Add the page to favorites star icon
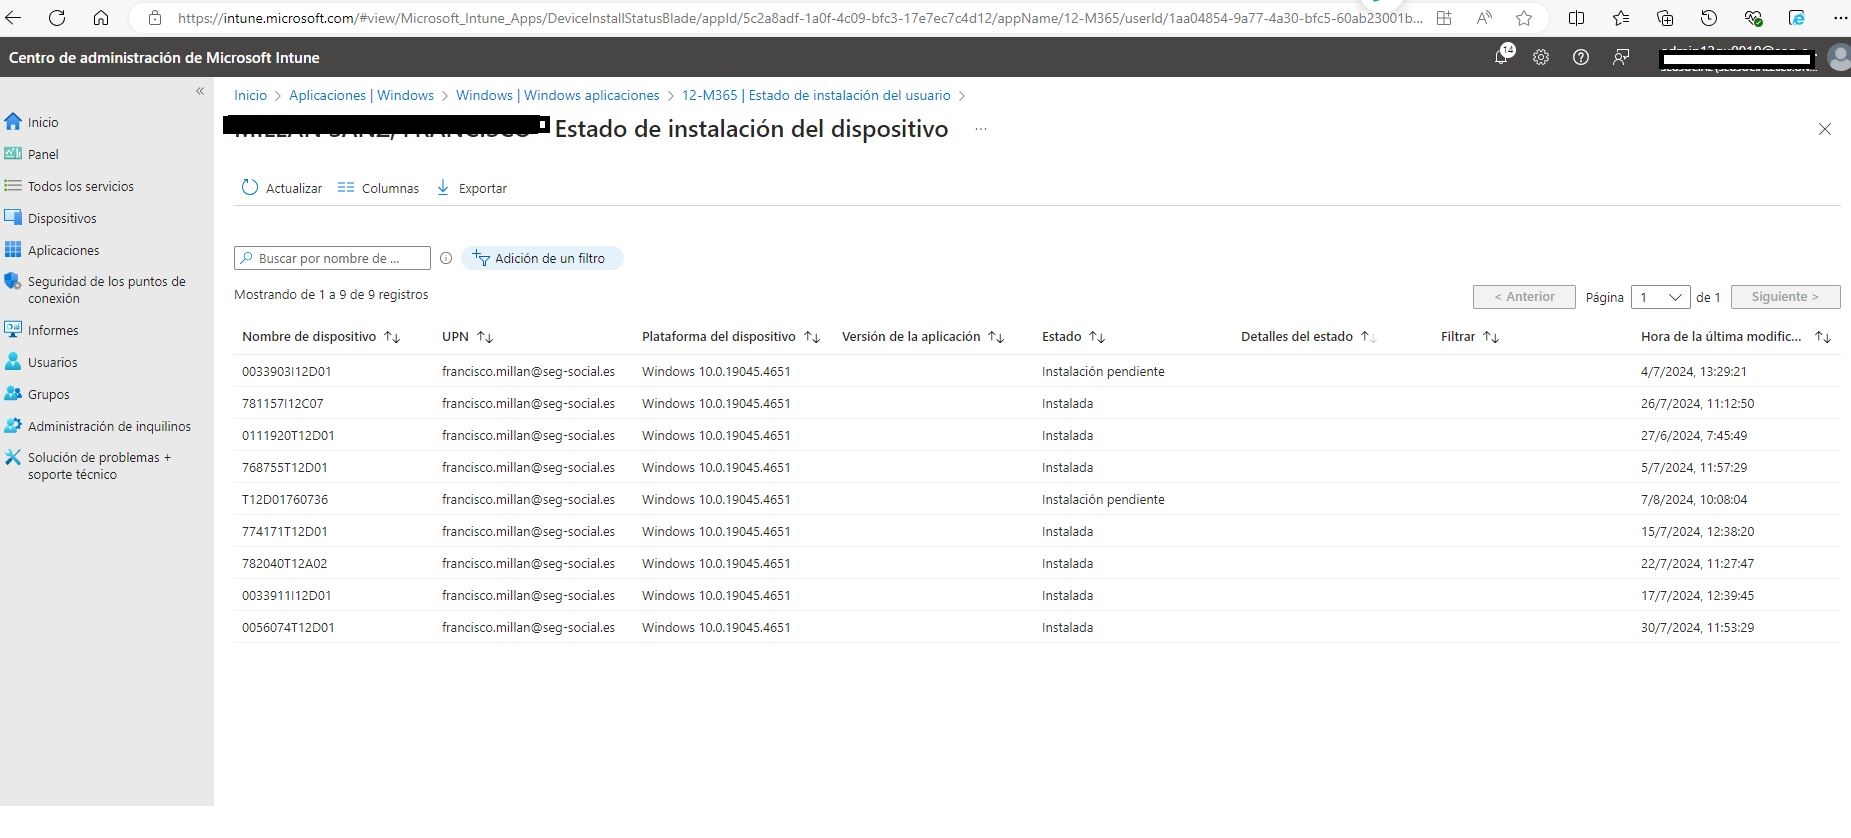This screenshot has height=838, width=1851. tap(1524, 18)
